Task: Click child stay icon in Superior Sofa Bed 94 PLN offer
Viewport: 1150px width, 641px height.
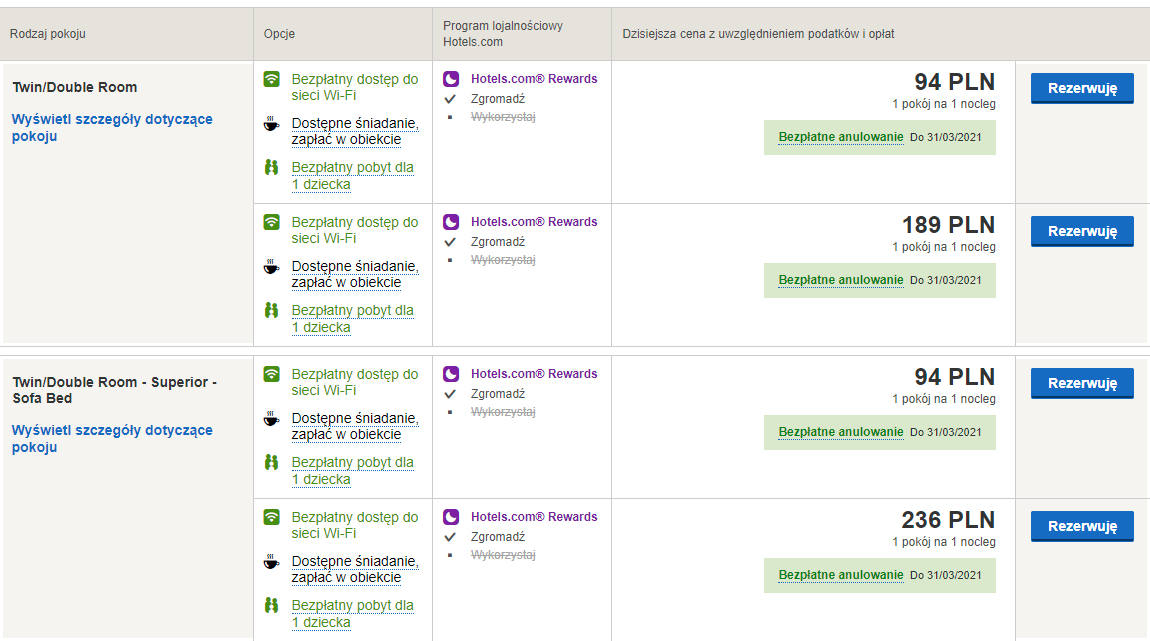Action: pyautogui.click(x=271, y=463)
